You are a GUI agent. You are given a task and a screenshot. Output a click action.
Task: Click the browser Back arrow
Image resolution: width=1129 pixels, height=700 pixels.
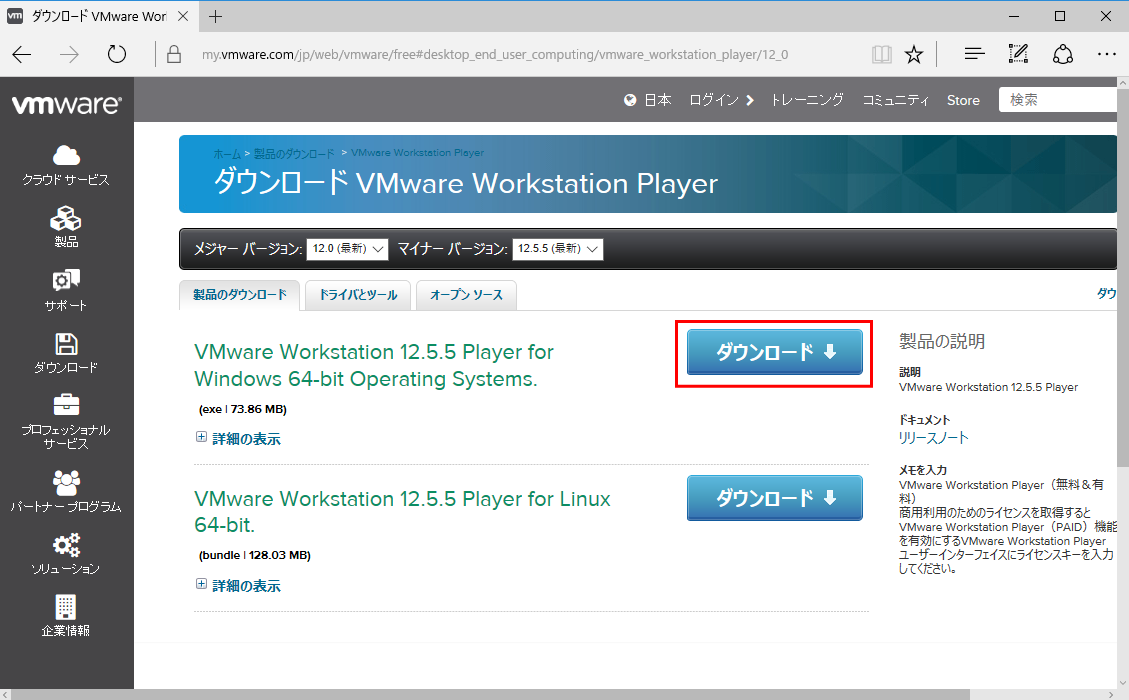coord(22,54)
